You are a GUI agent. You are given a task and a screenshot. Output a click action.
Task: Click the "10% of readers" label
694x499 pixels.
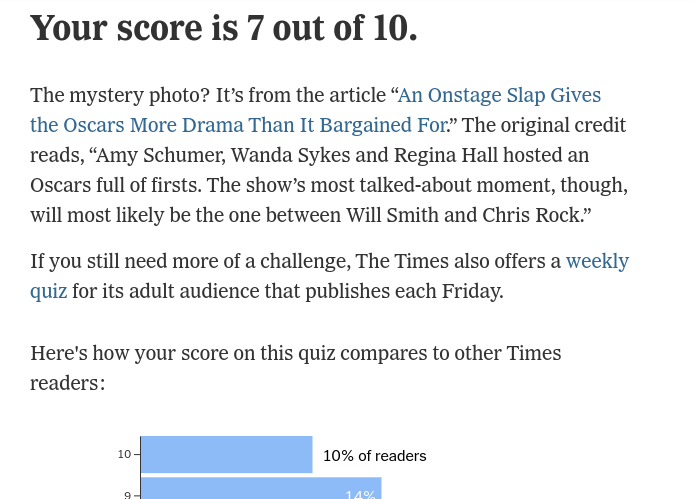click(374, 456)
